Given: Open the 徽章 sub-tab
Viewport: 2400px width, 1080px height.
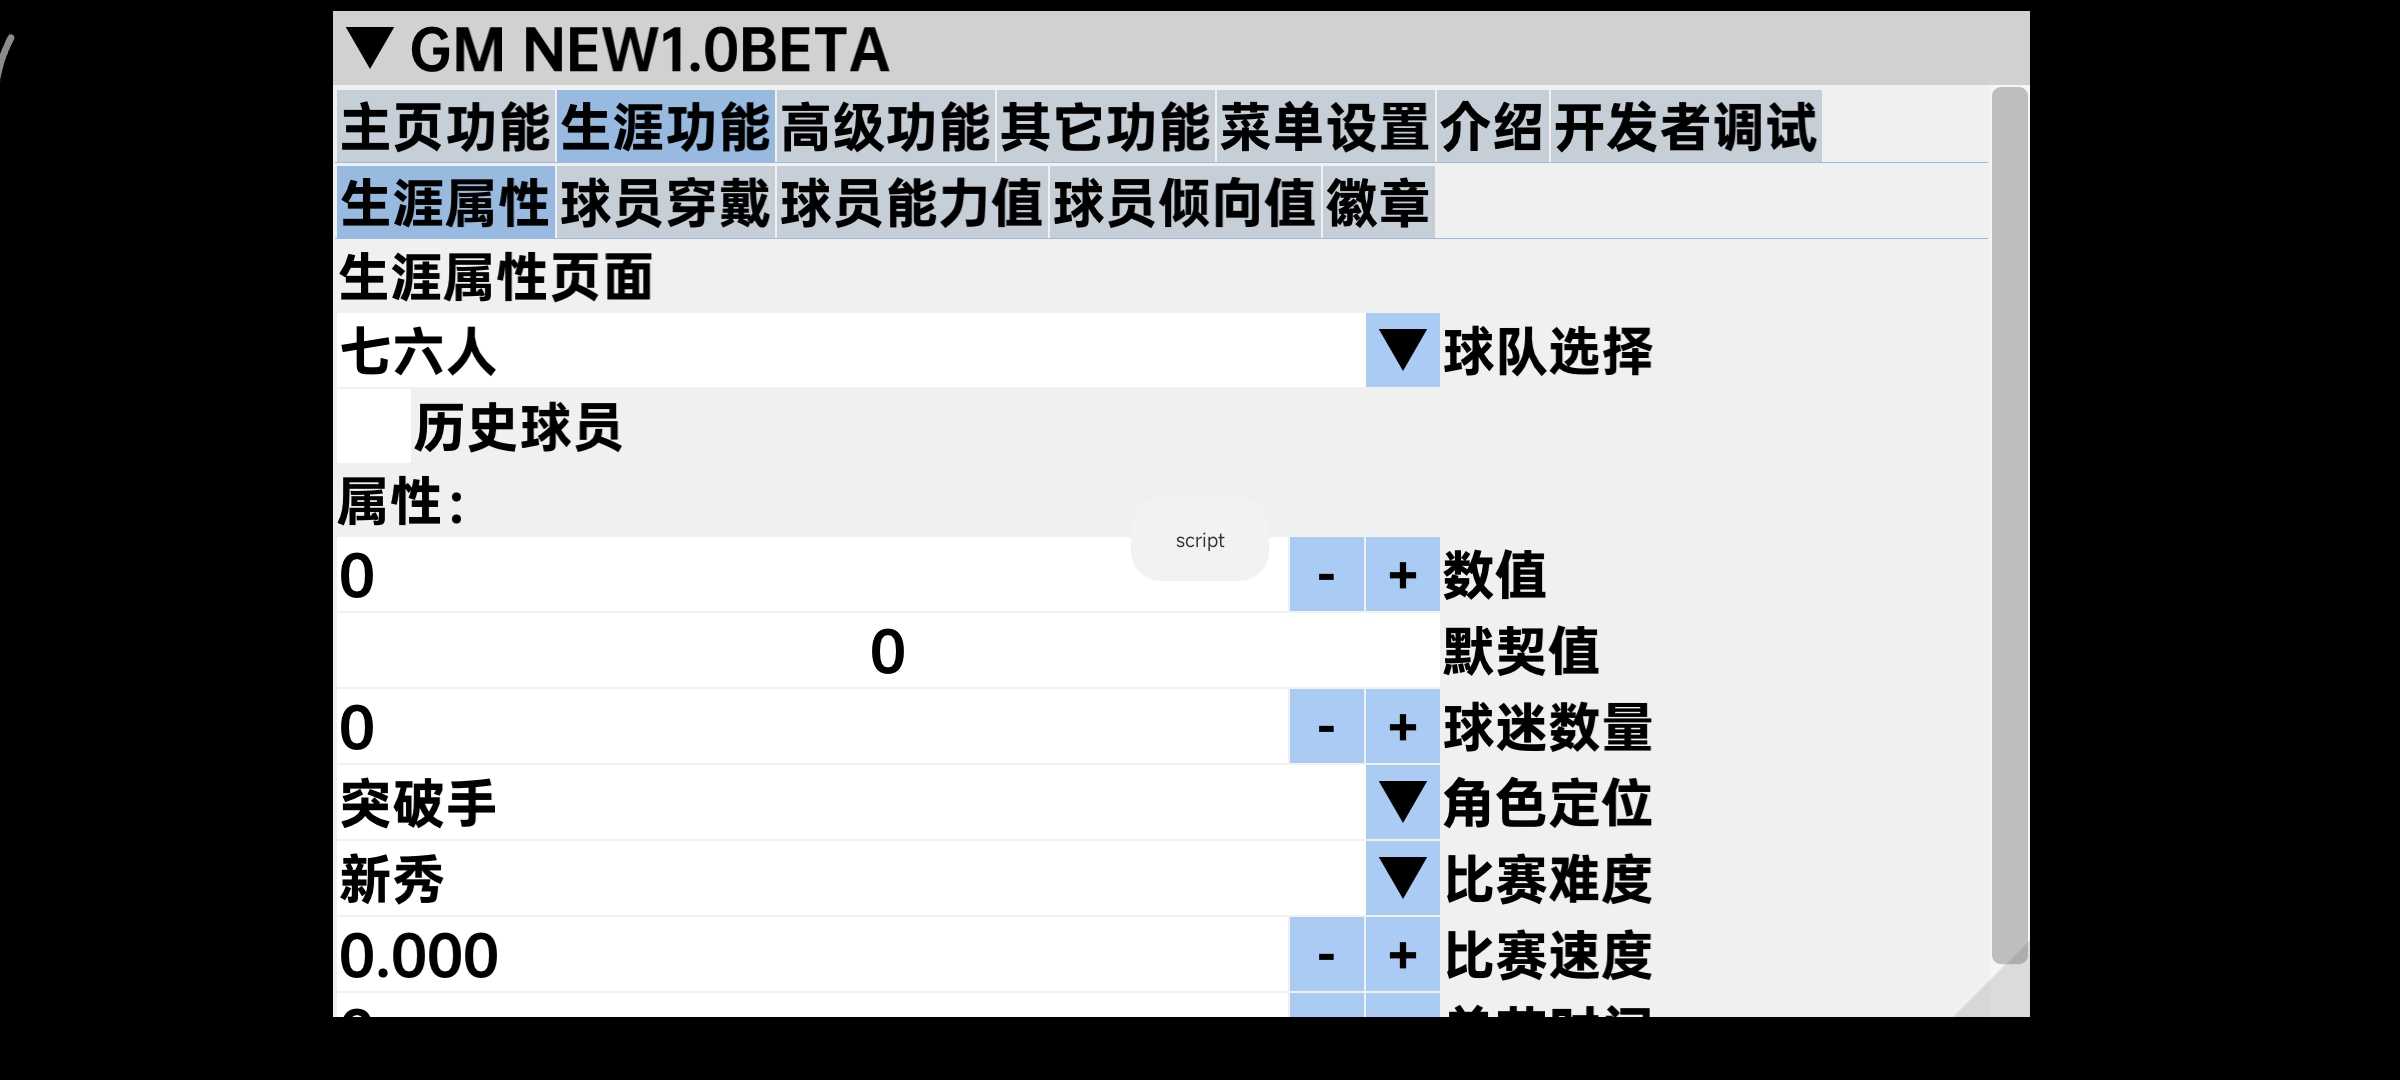Looking at the screenshot, I should click(x=1378, y=203).
